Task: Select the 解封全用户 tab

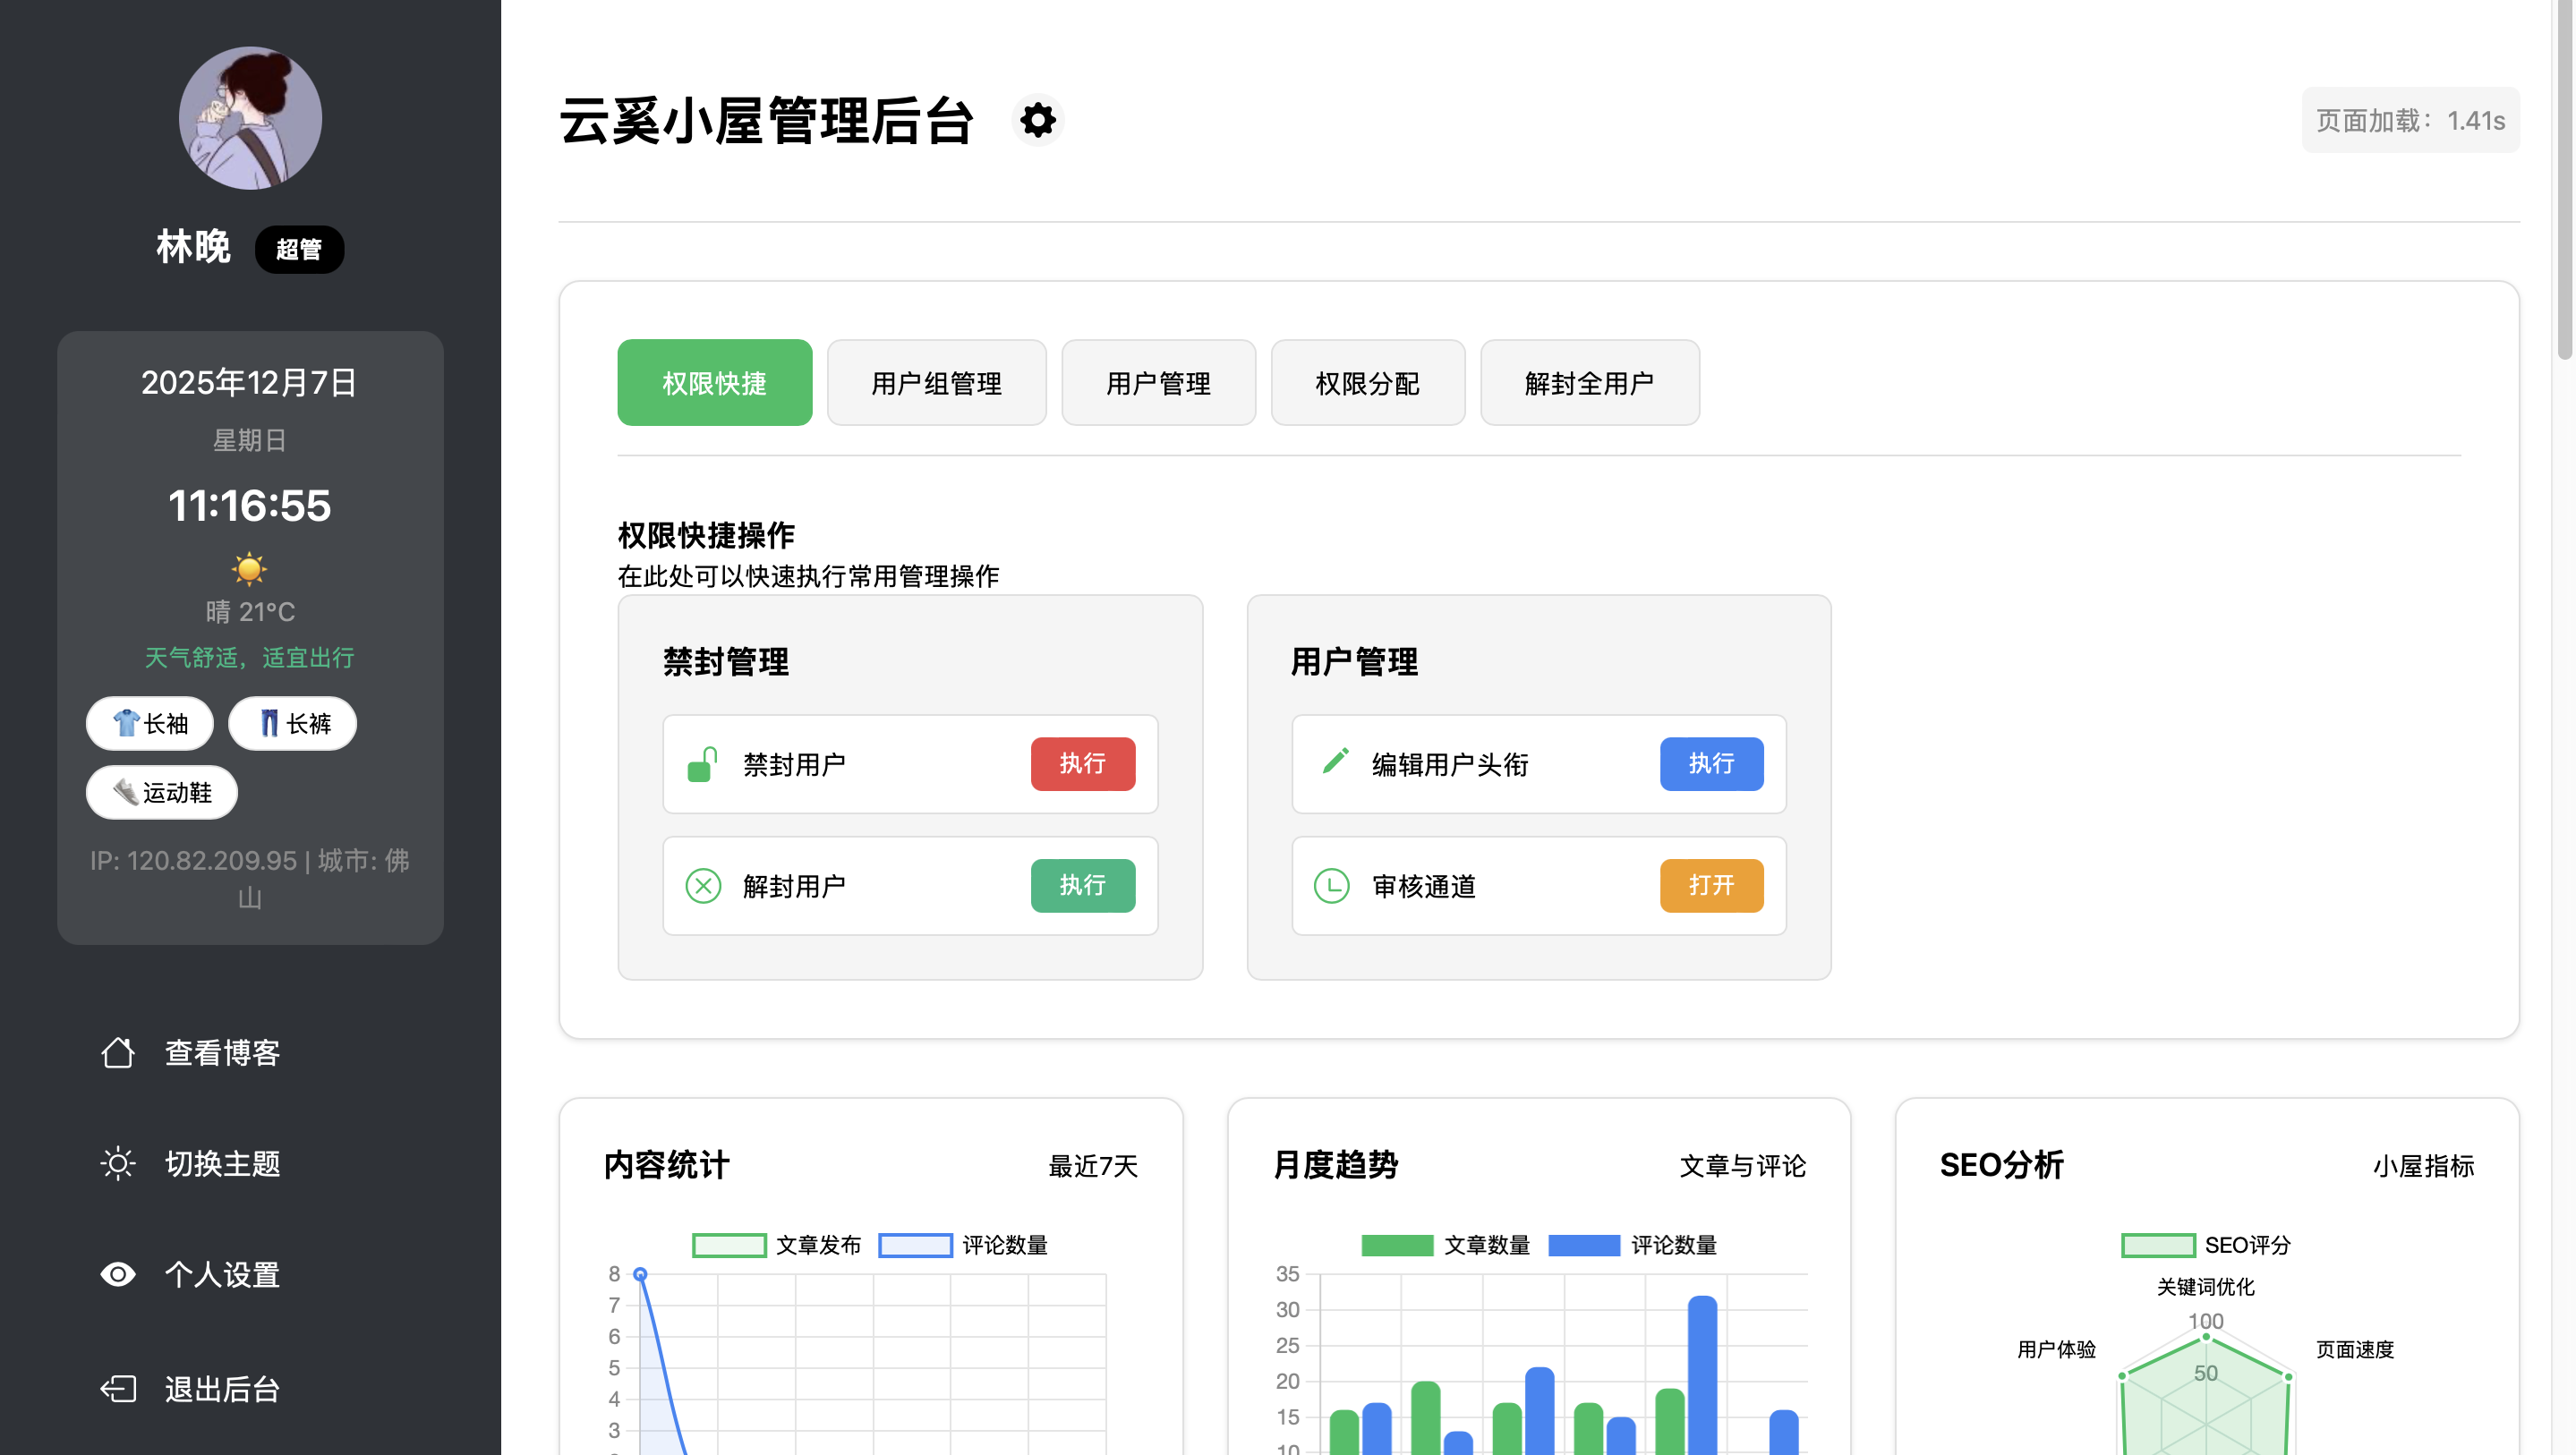Action: (1589, 383)
